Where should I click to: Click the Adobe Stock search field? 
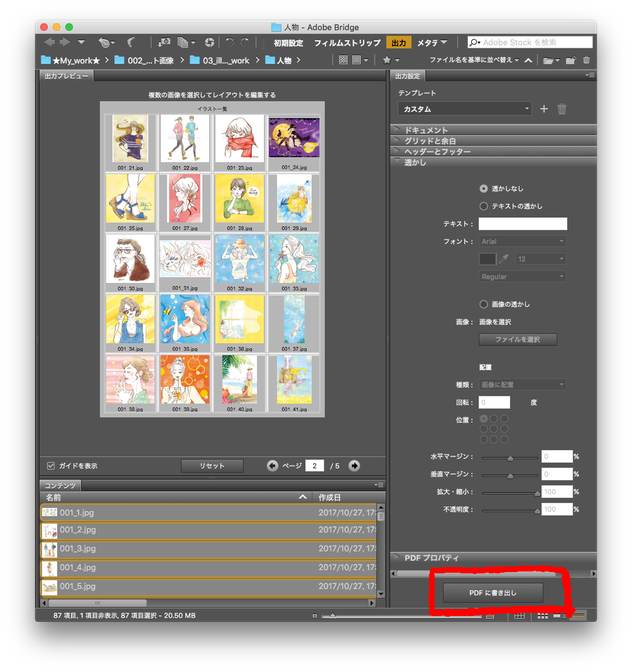pos(530,42)
